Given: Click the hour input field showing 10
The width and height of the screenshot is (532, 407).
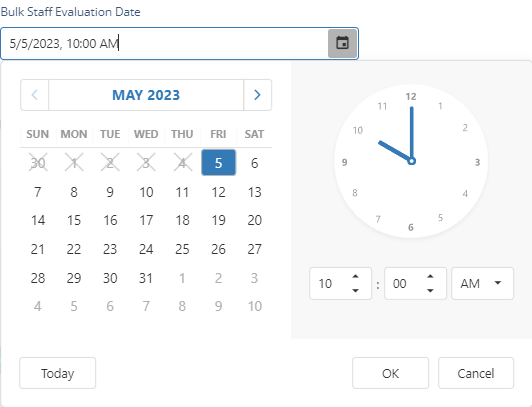Looking at the screenshot, I should pyautogui.click(x=330, y=284).
